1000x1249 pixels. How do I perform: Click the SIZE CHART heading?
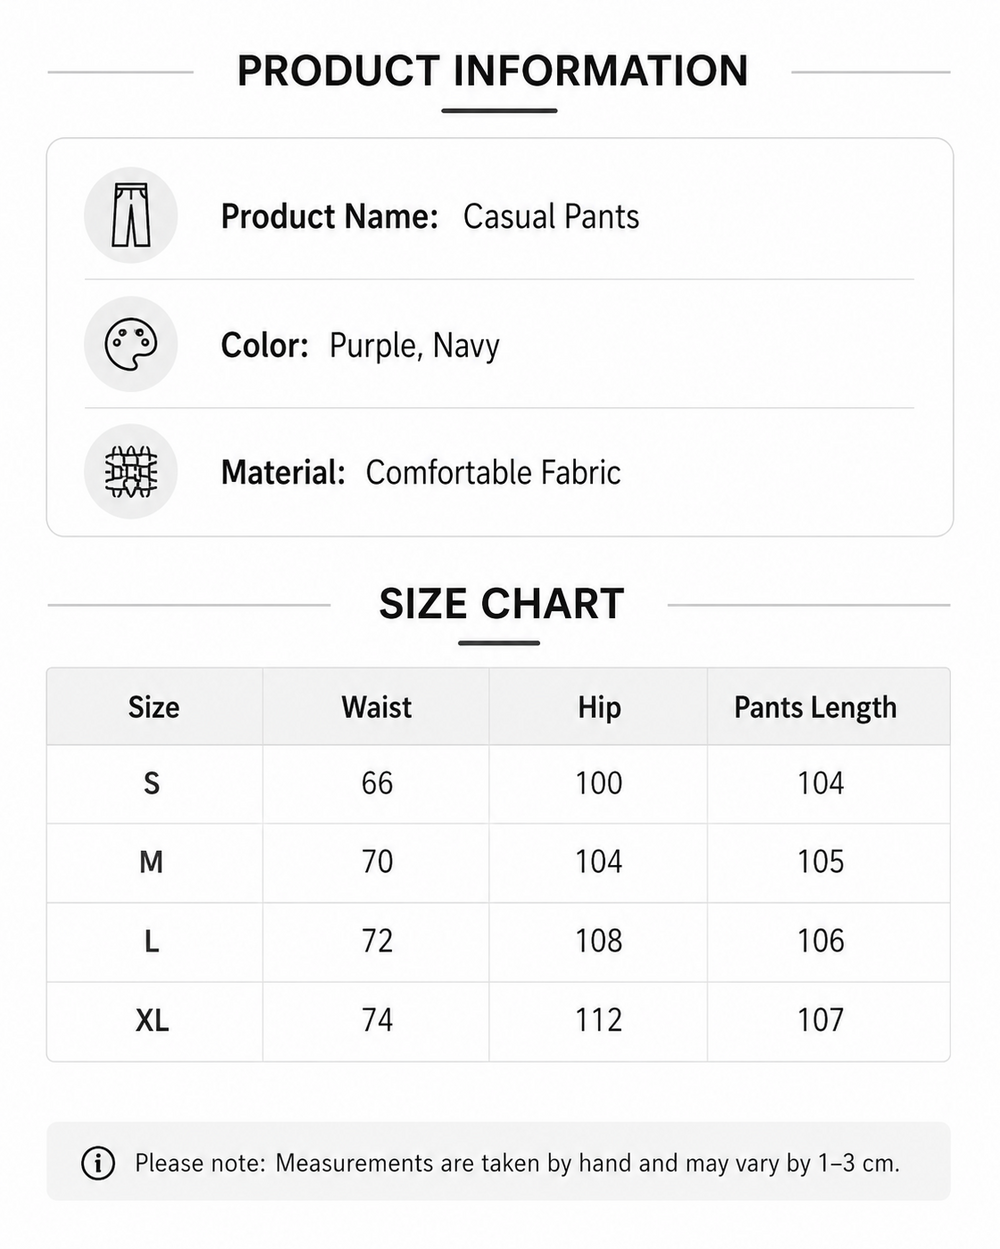(x=501, y=604)
